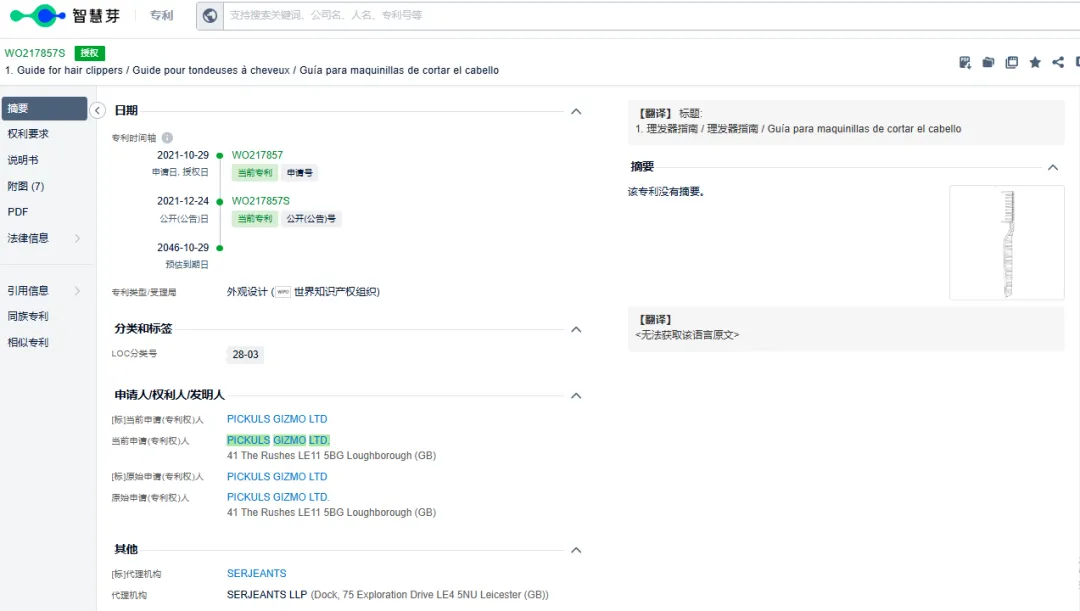Open the WO217857 application number link
Image resolution: width=1080 pixels, height=611 pixels.
(x=257, y=156)
